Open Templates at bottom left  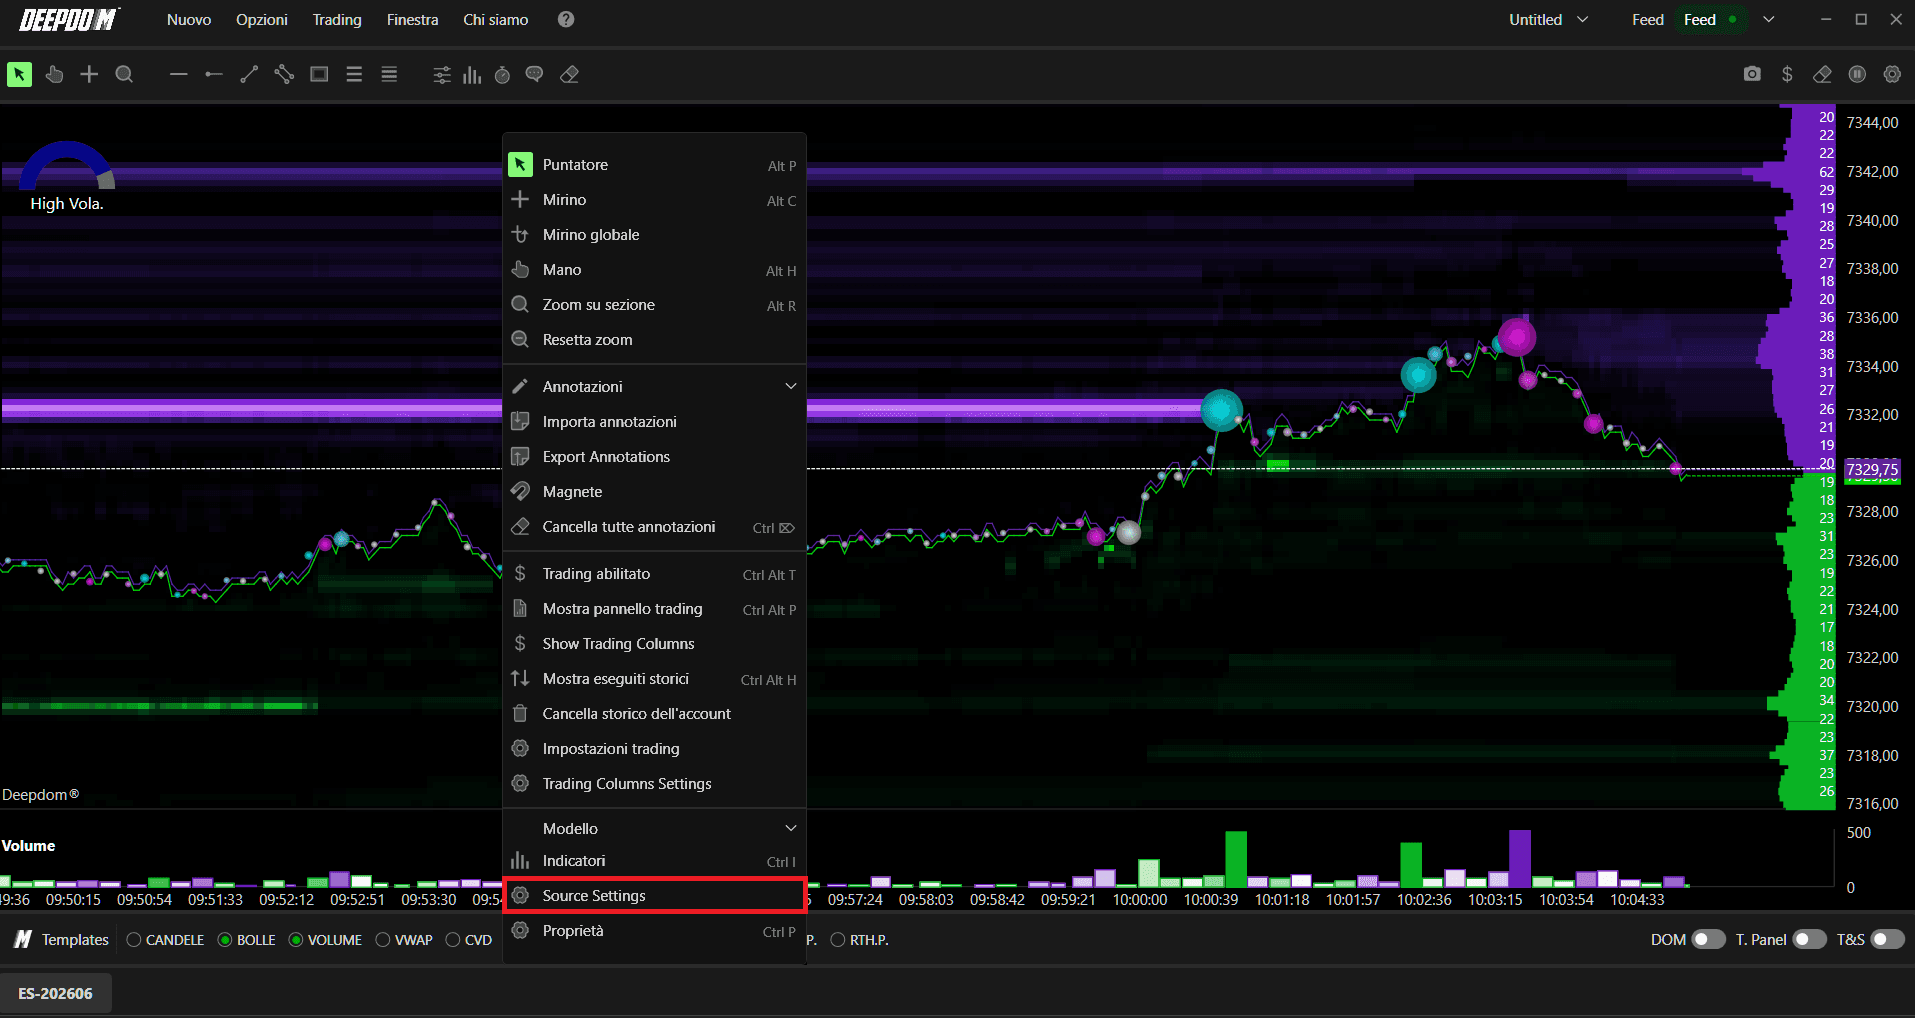click(62, 940)
